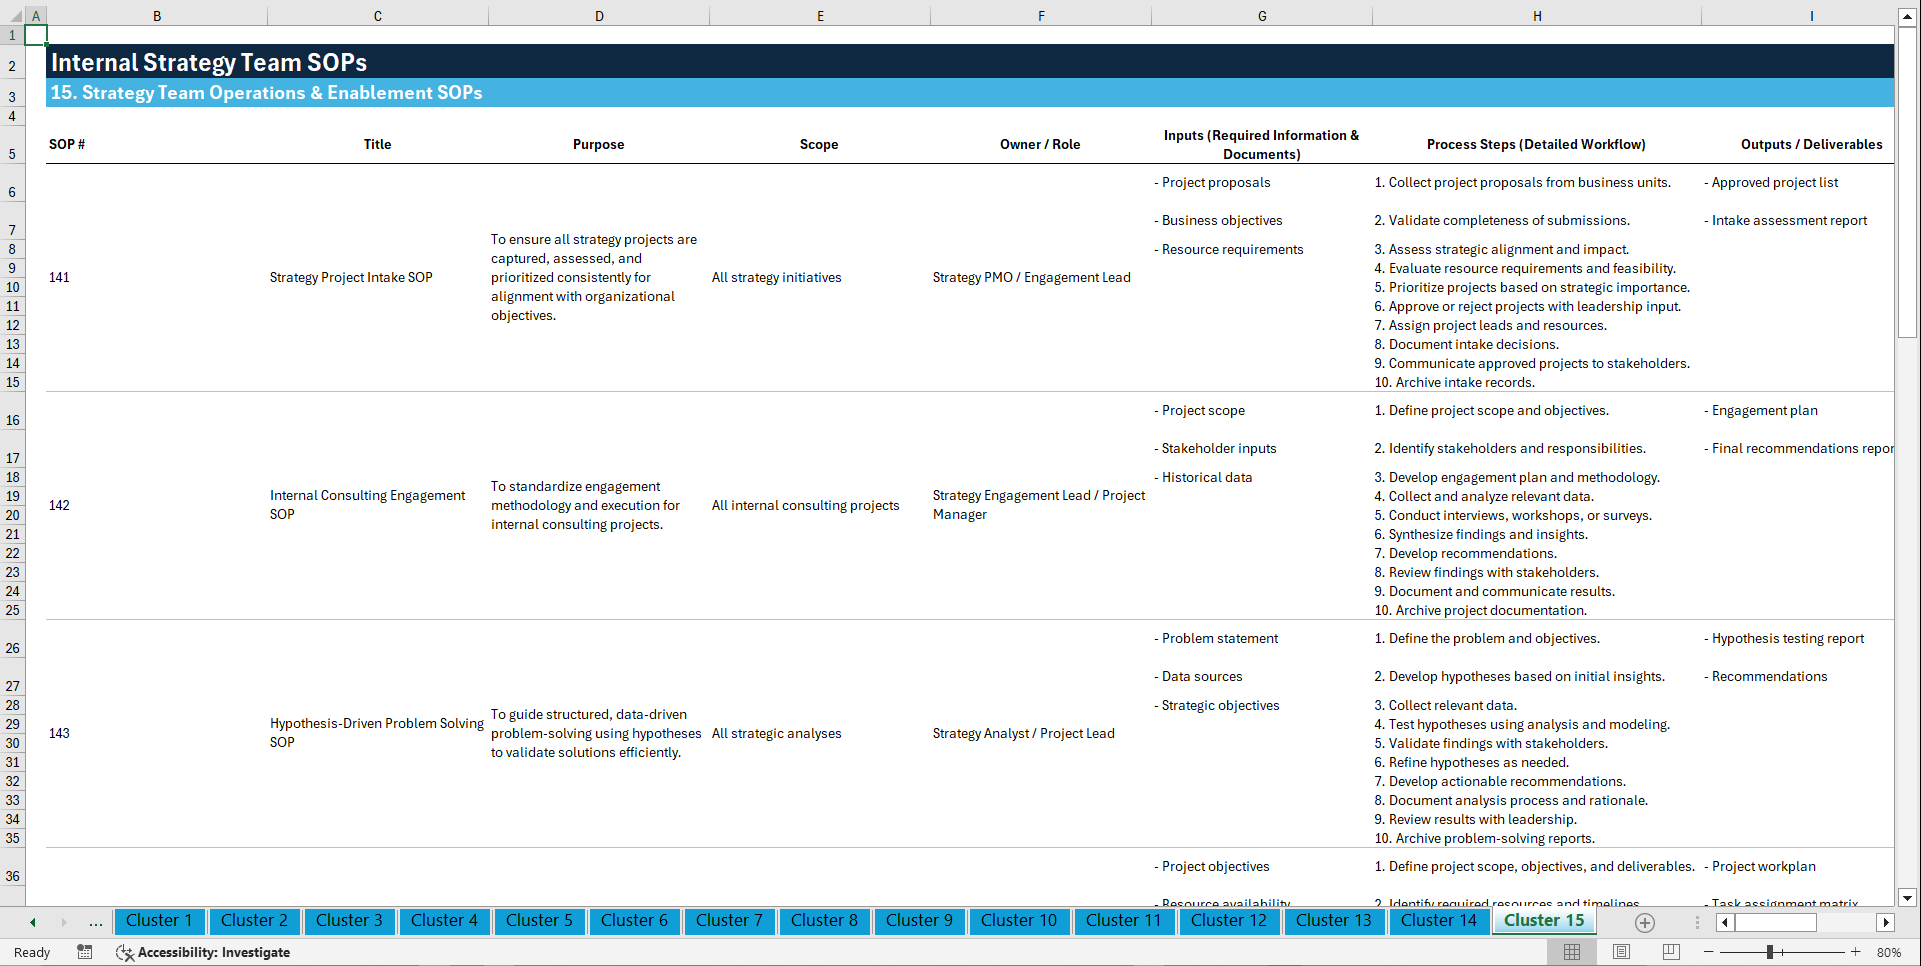Zoom out using the minus icon
Image resolution: width=1921 pixels, height=966 pixels.
1711,952
